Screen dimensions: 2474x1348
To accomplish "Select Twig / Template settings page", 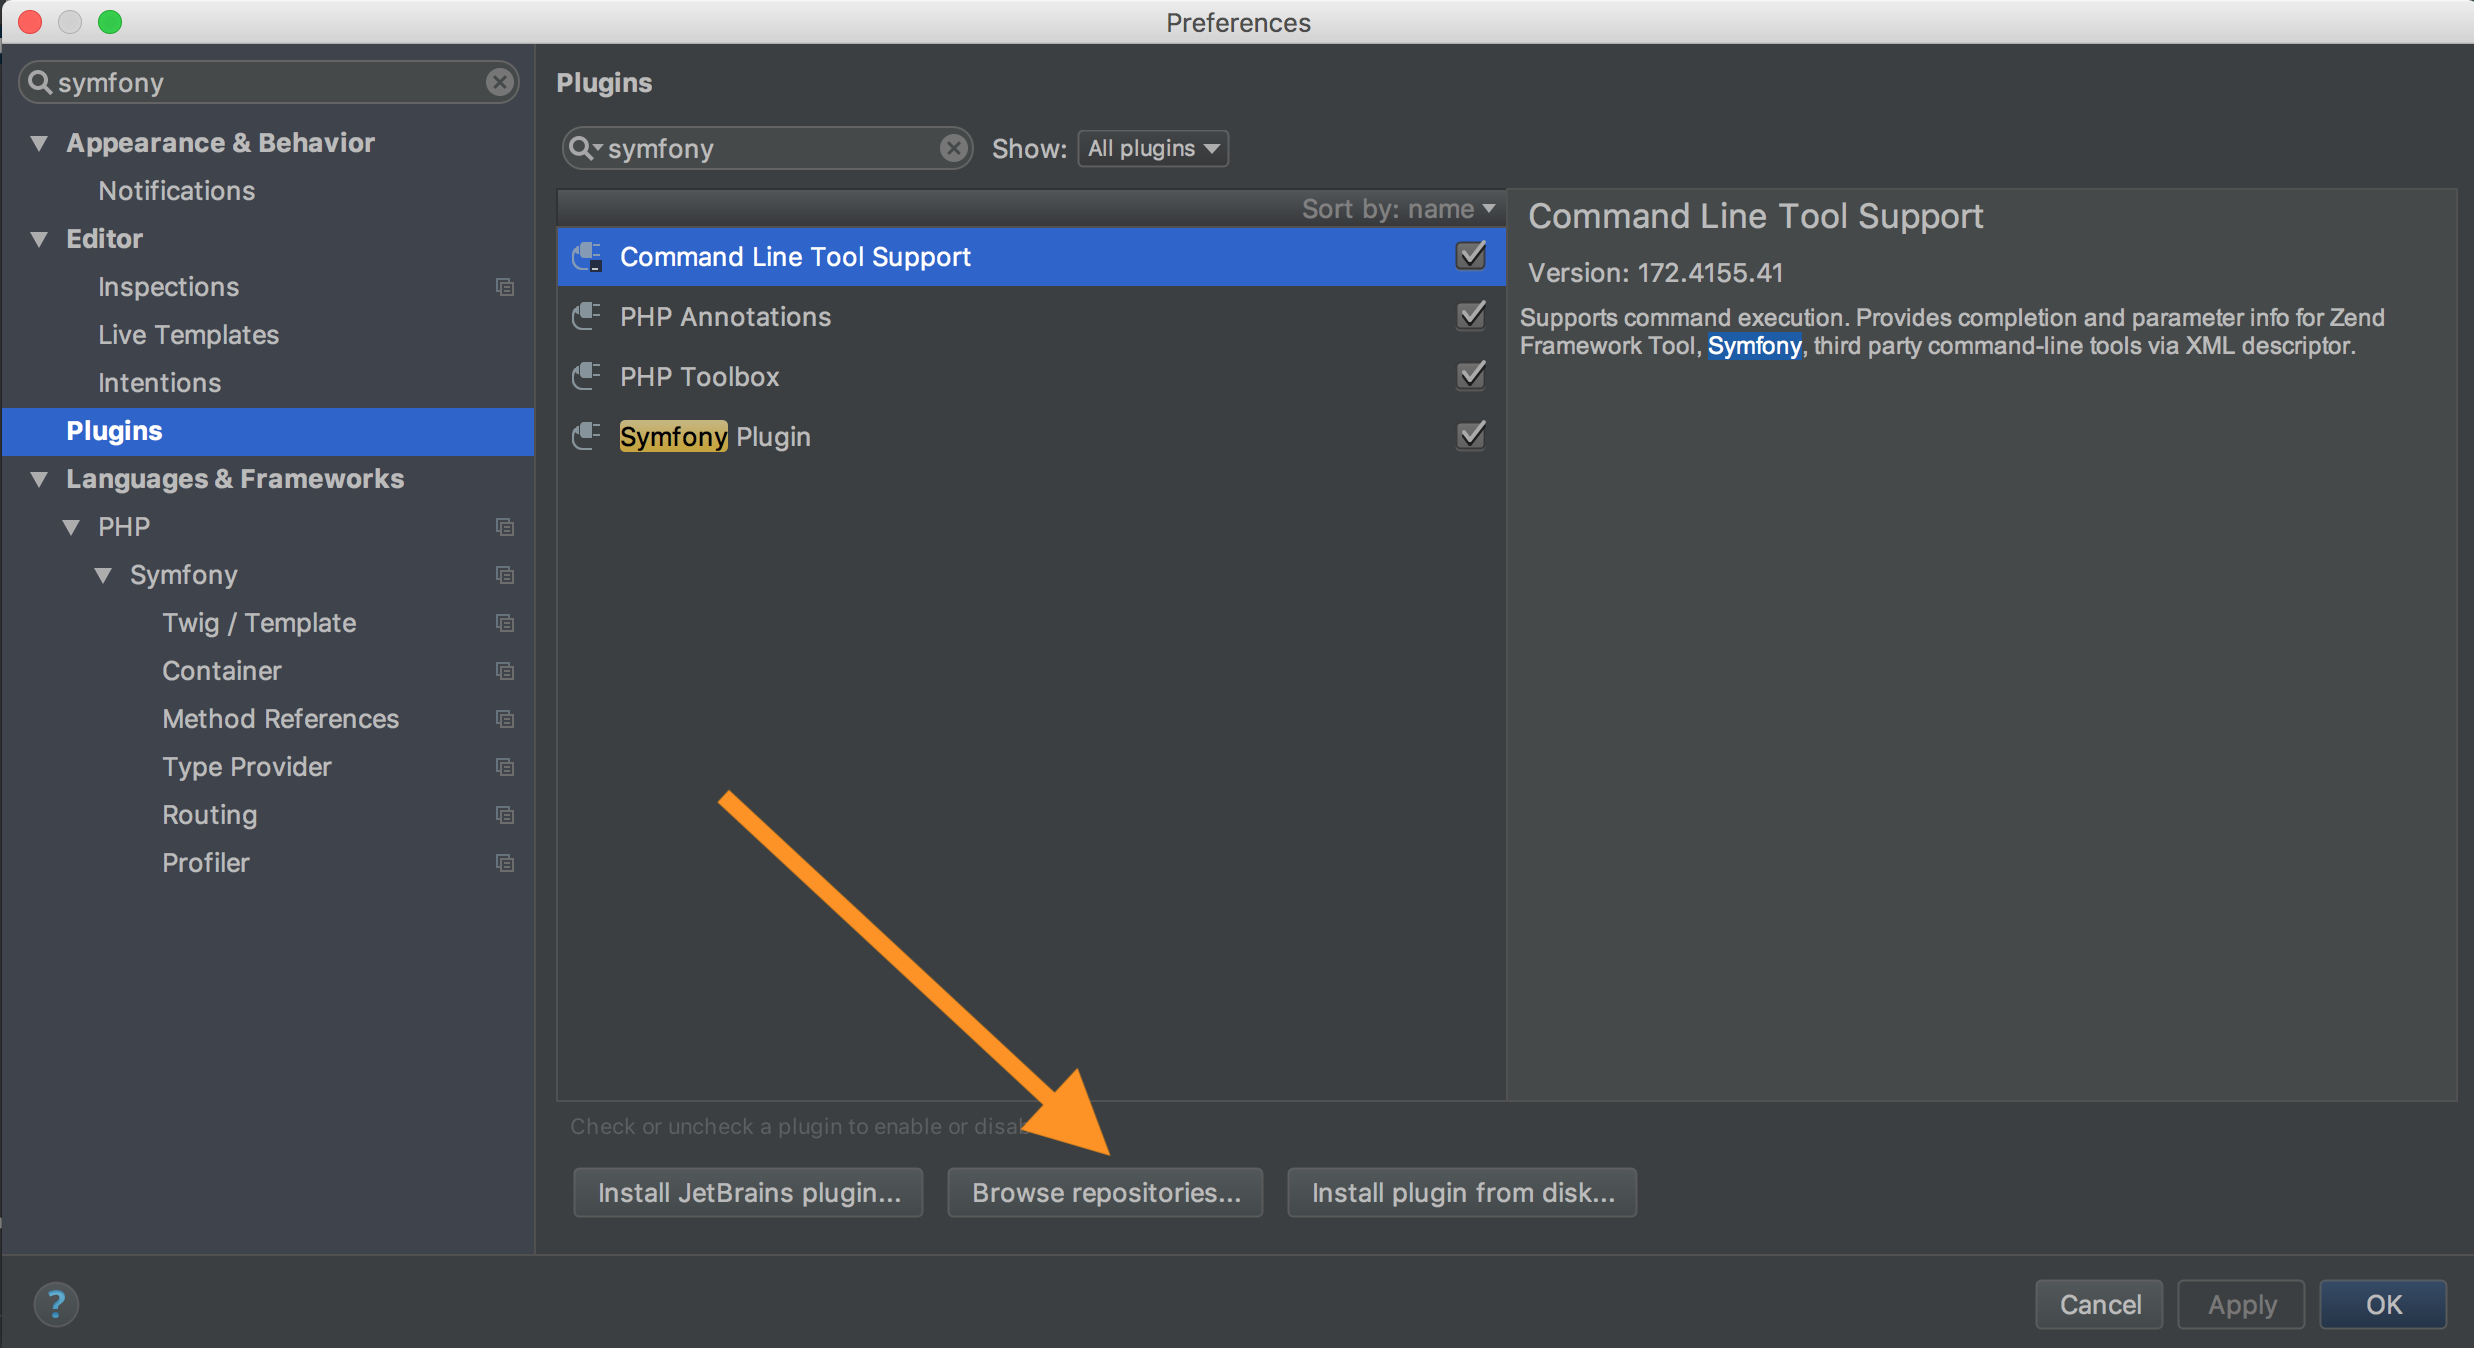I will pos(259,623).
